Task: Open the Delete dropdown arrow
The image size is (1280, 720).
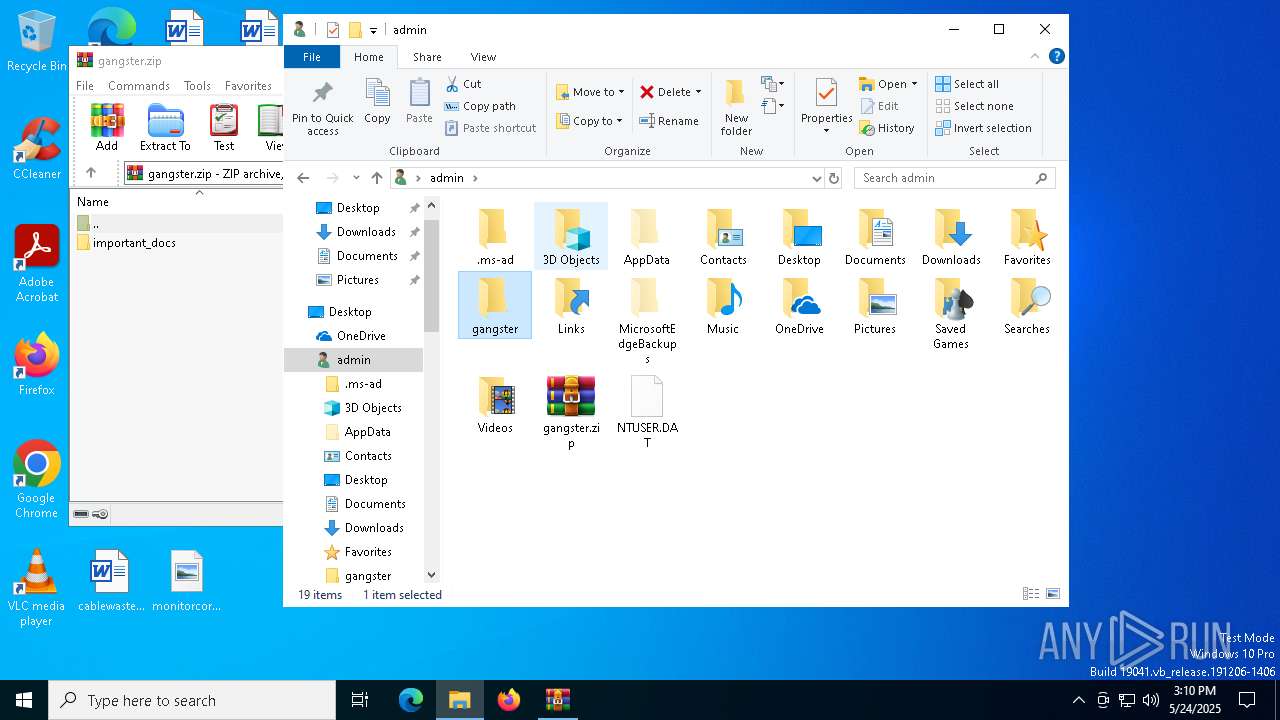Action: pyautogui.click(x=698, y=92)
